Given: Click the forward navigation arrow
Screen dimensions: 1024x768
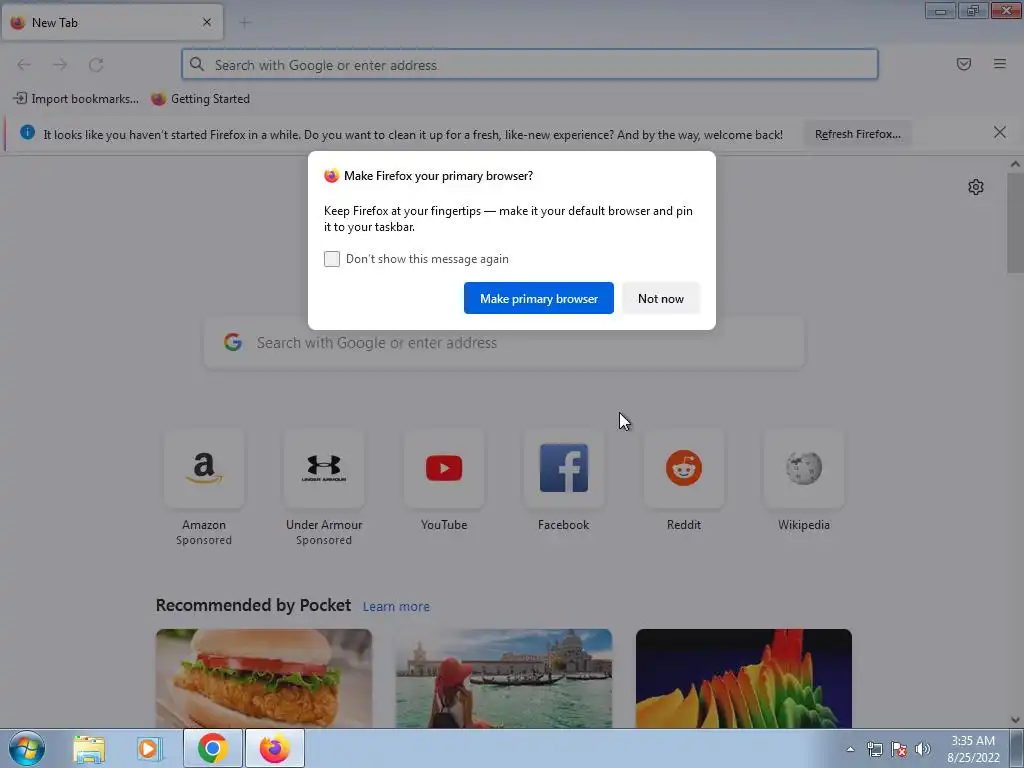Looking at the screenshot, I should tap(60, 65).
